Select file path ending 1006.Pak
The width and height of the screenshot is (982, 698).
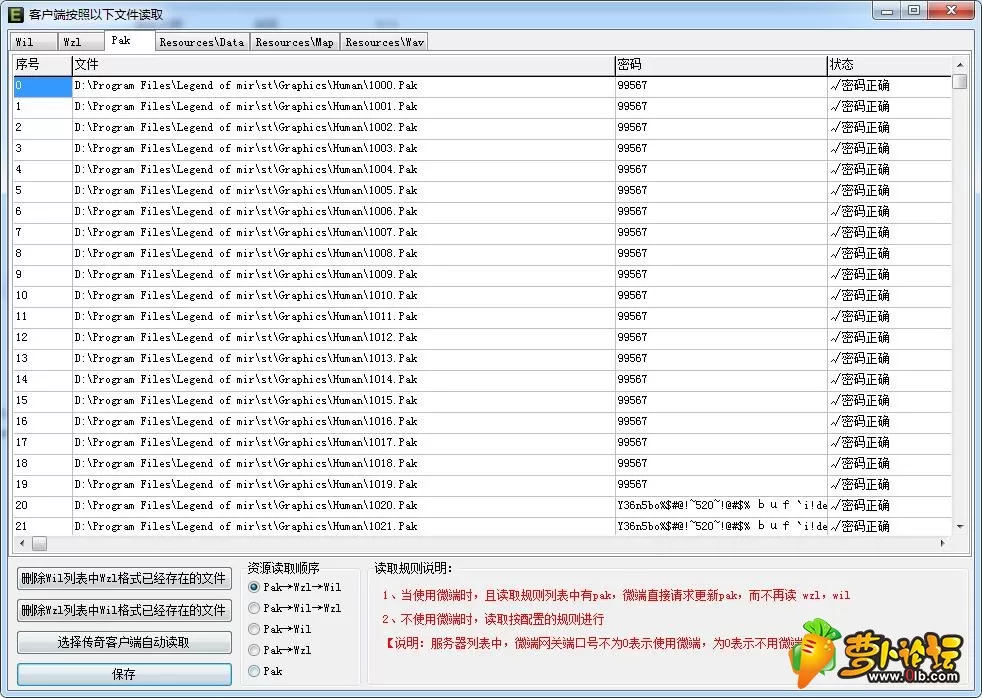(343, 212)
